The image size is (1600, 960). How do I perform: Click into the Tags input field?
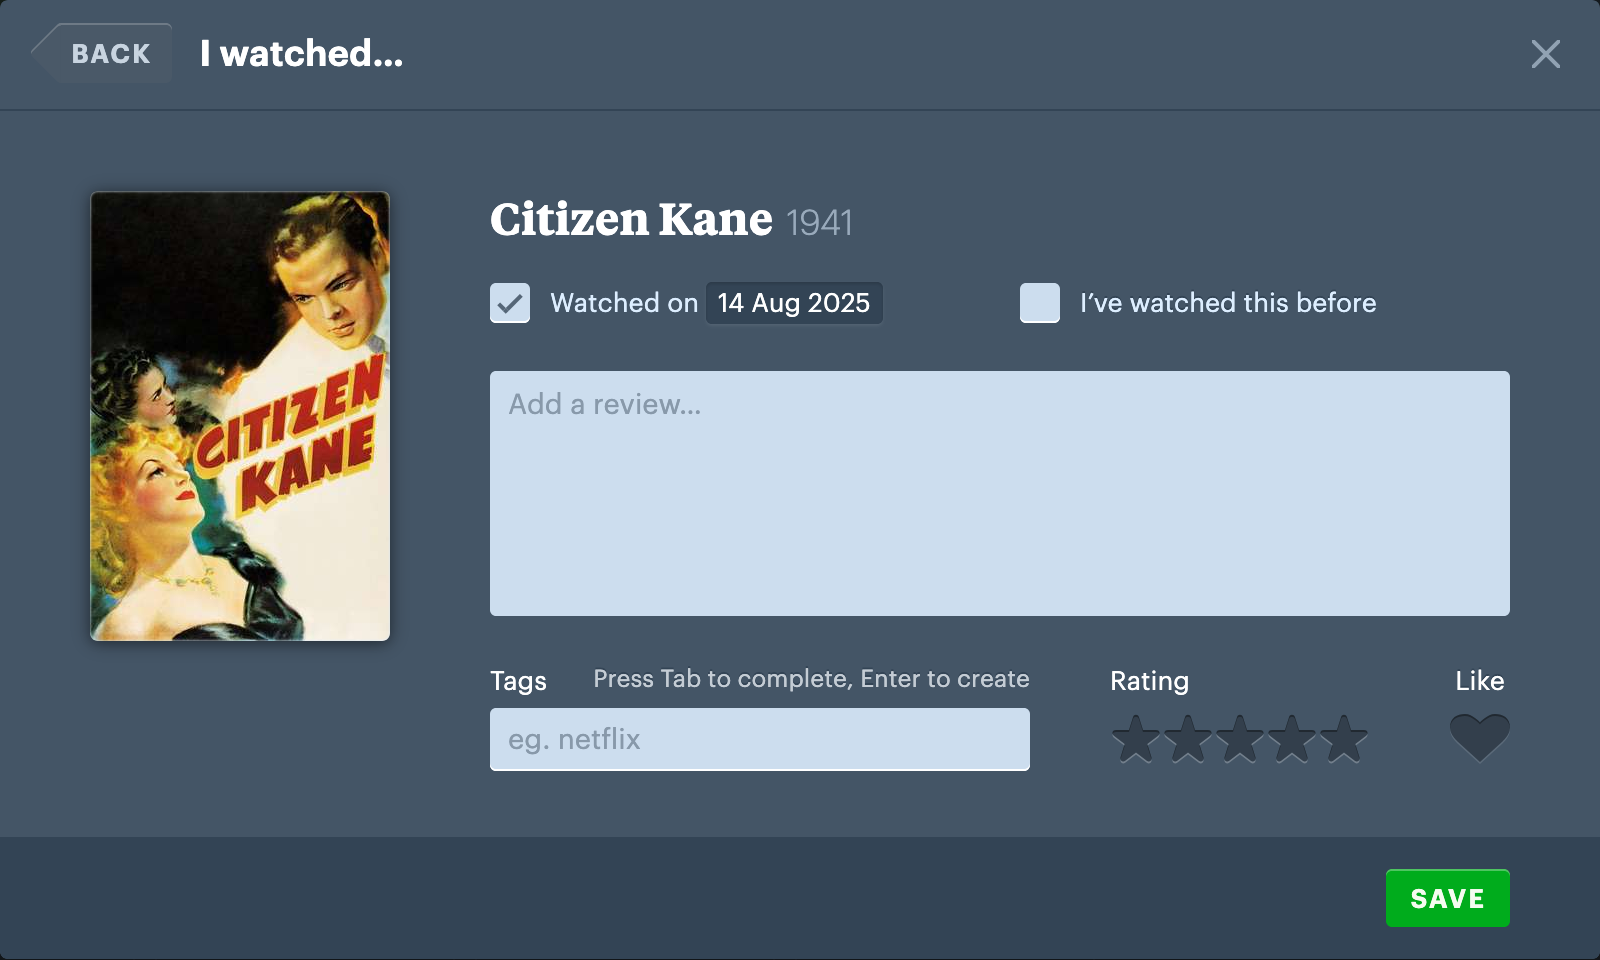click(760, 739)
